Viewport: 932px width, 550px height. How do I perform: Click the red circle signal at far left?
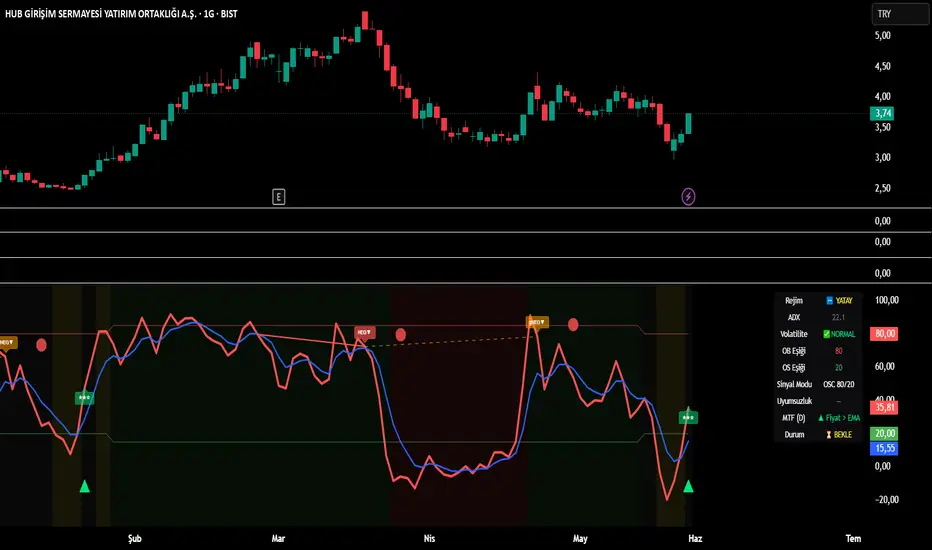(x=42, y=345)
